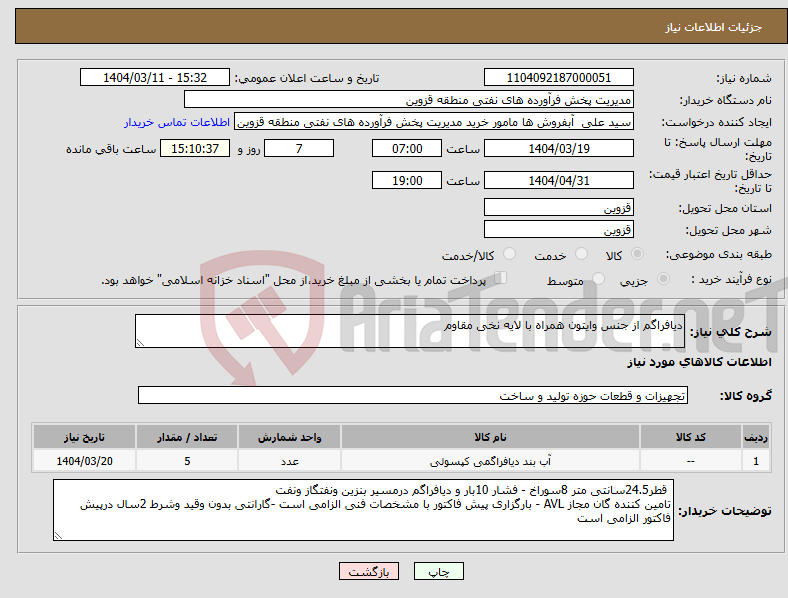Screen dimensions: 788x598
Task: Click the remaining time field 15:10:37
Action: coord(195,148)
